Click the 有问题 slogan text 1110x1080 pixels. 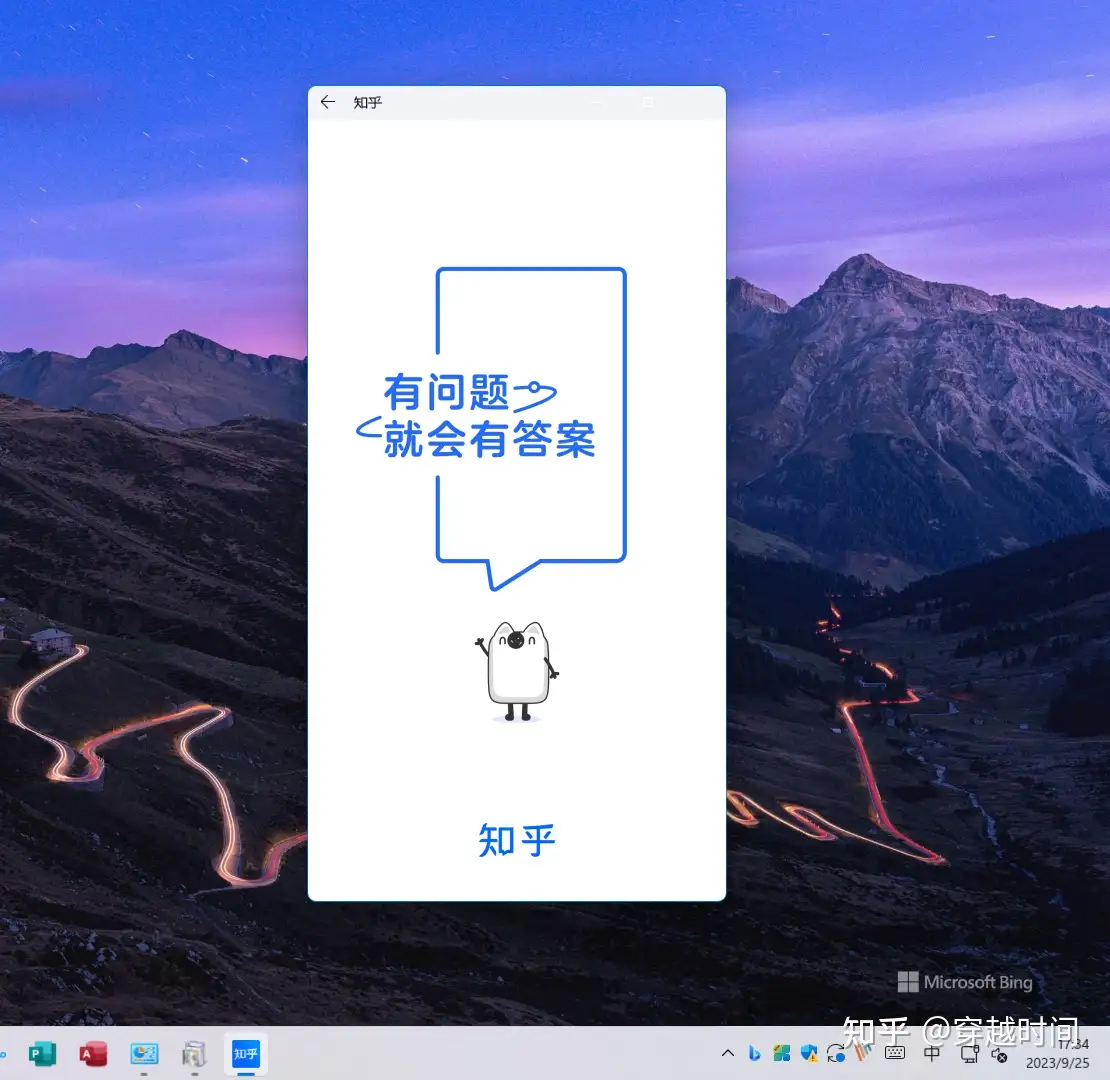[x=447, y=392]
